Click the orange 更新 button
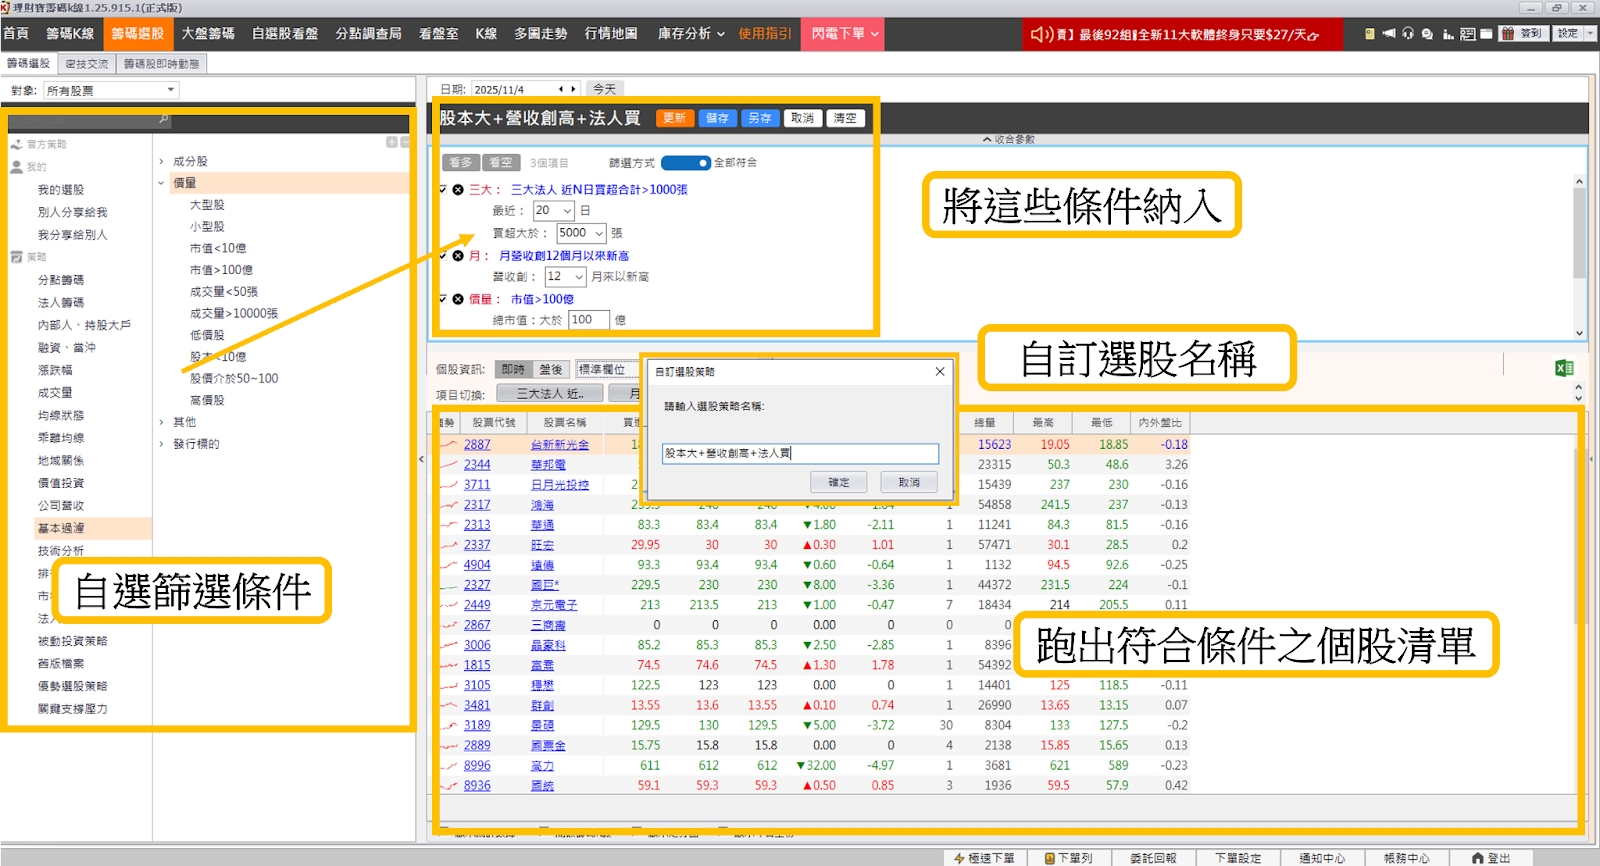1600x866 pixels. [x=674, y=118]
